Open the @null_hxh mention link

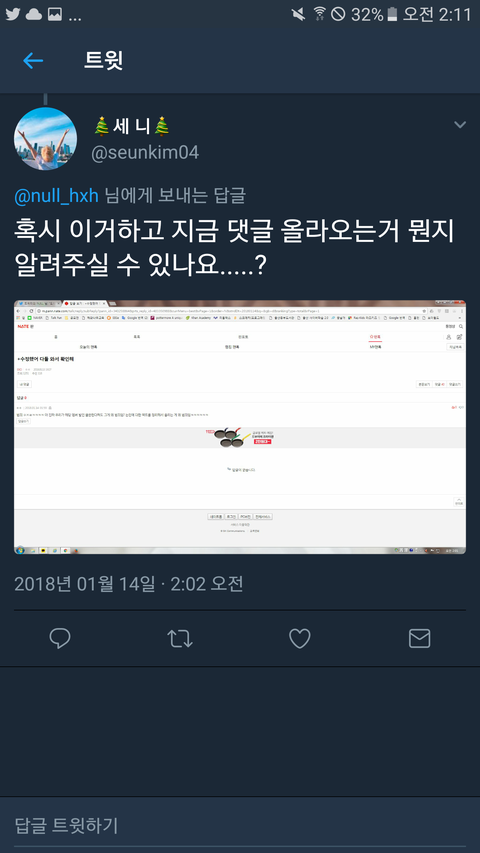tap(57, 195)
